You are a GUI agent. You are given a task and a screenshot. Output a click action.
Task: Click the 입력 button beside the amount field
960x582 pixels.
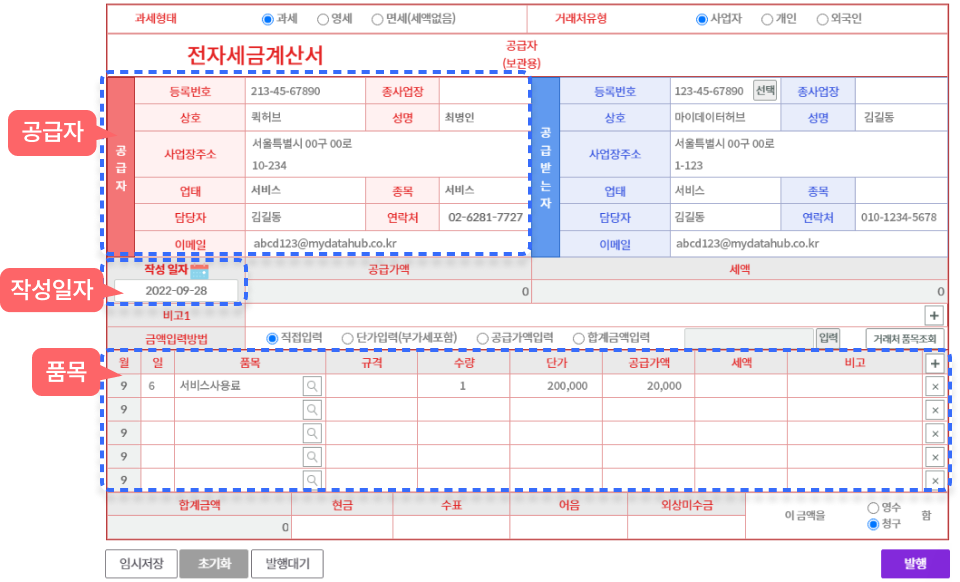click(828, 338)
